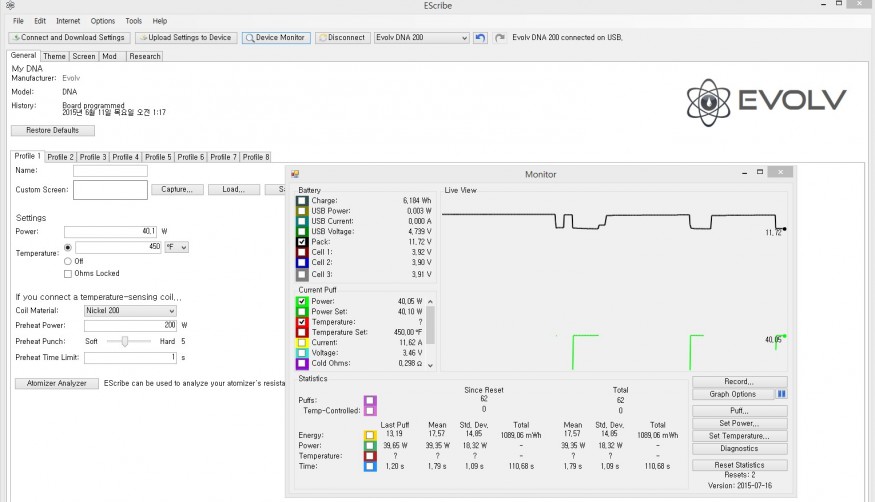Image resolution: width=875 pixels, height=502 pixels.
Task: Toggle the Statistics Energy checkbox
Action: pos(370,435)
